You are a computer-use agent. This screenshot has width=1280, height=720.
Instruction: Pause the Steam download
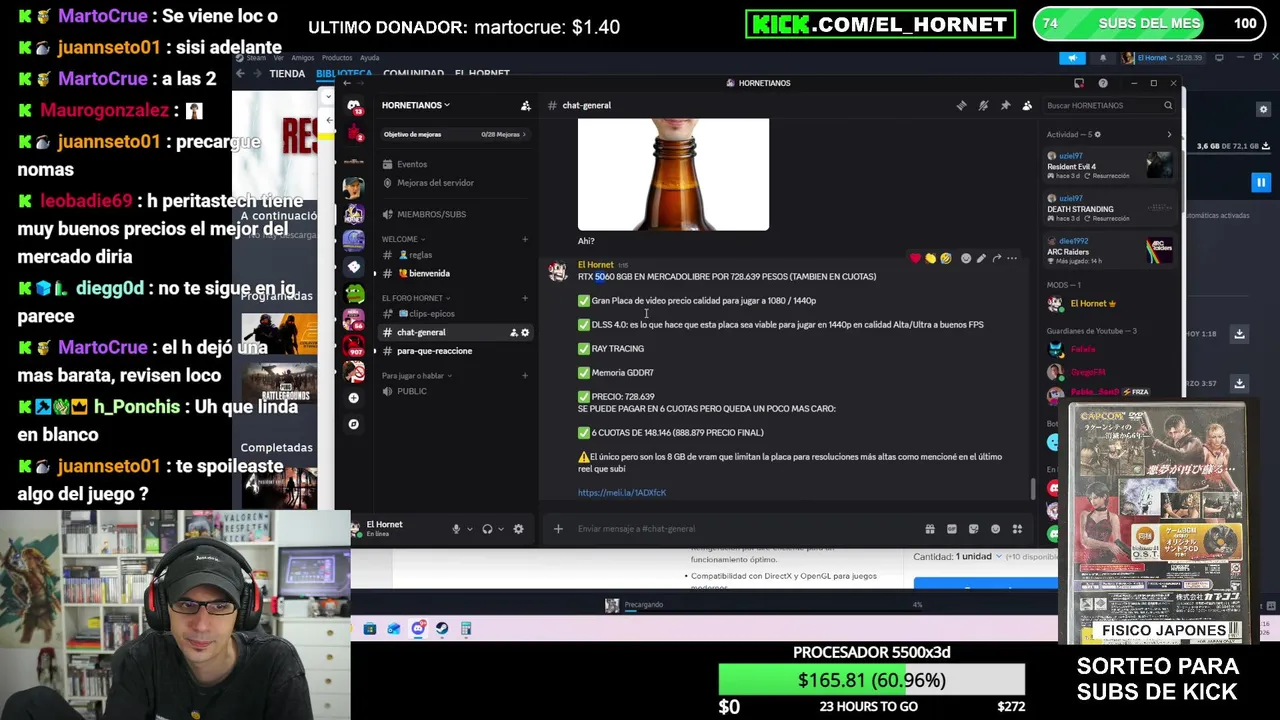1261,183
